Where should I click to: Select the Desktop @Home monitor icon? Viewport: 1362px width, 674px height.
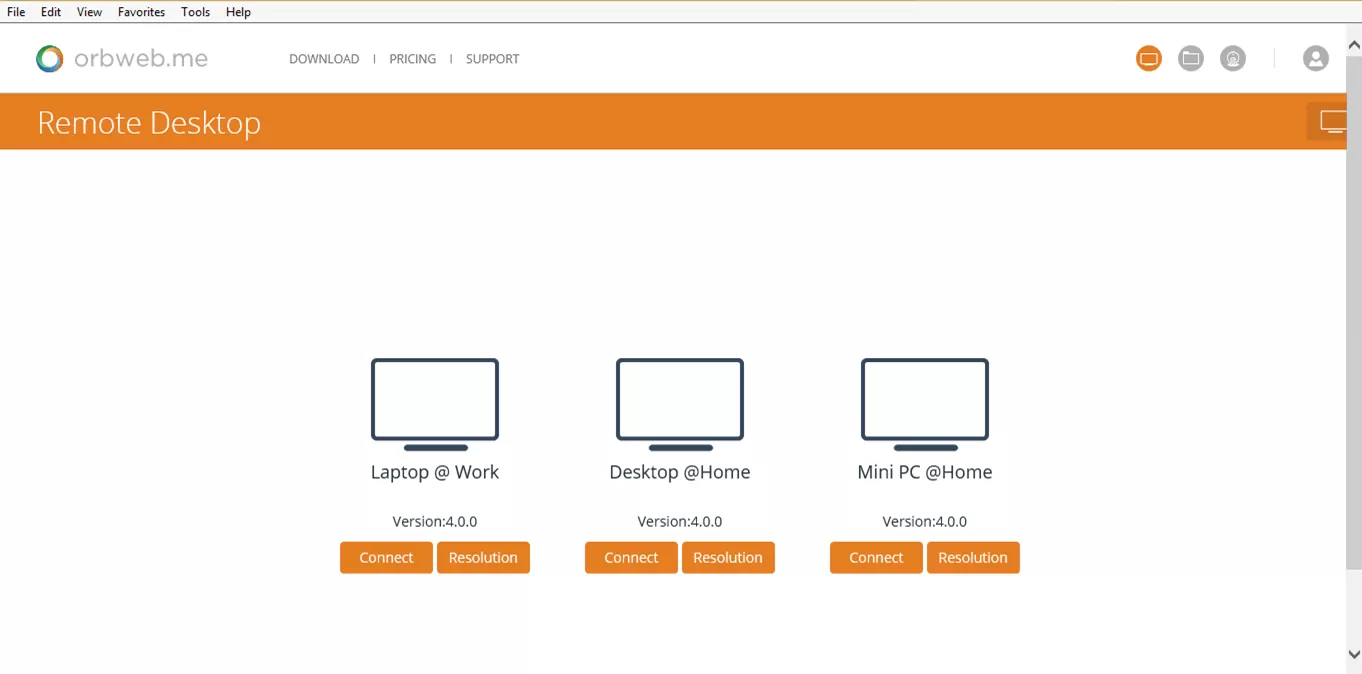(x=680, y=405)
